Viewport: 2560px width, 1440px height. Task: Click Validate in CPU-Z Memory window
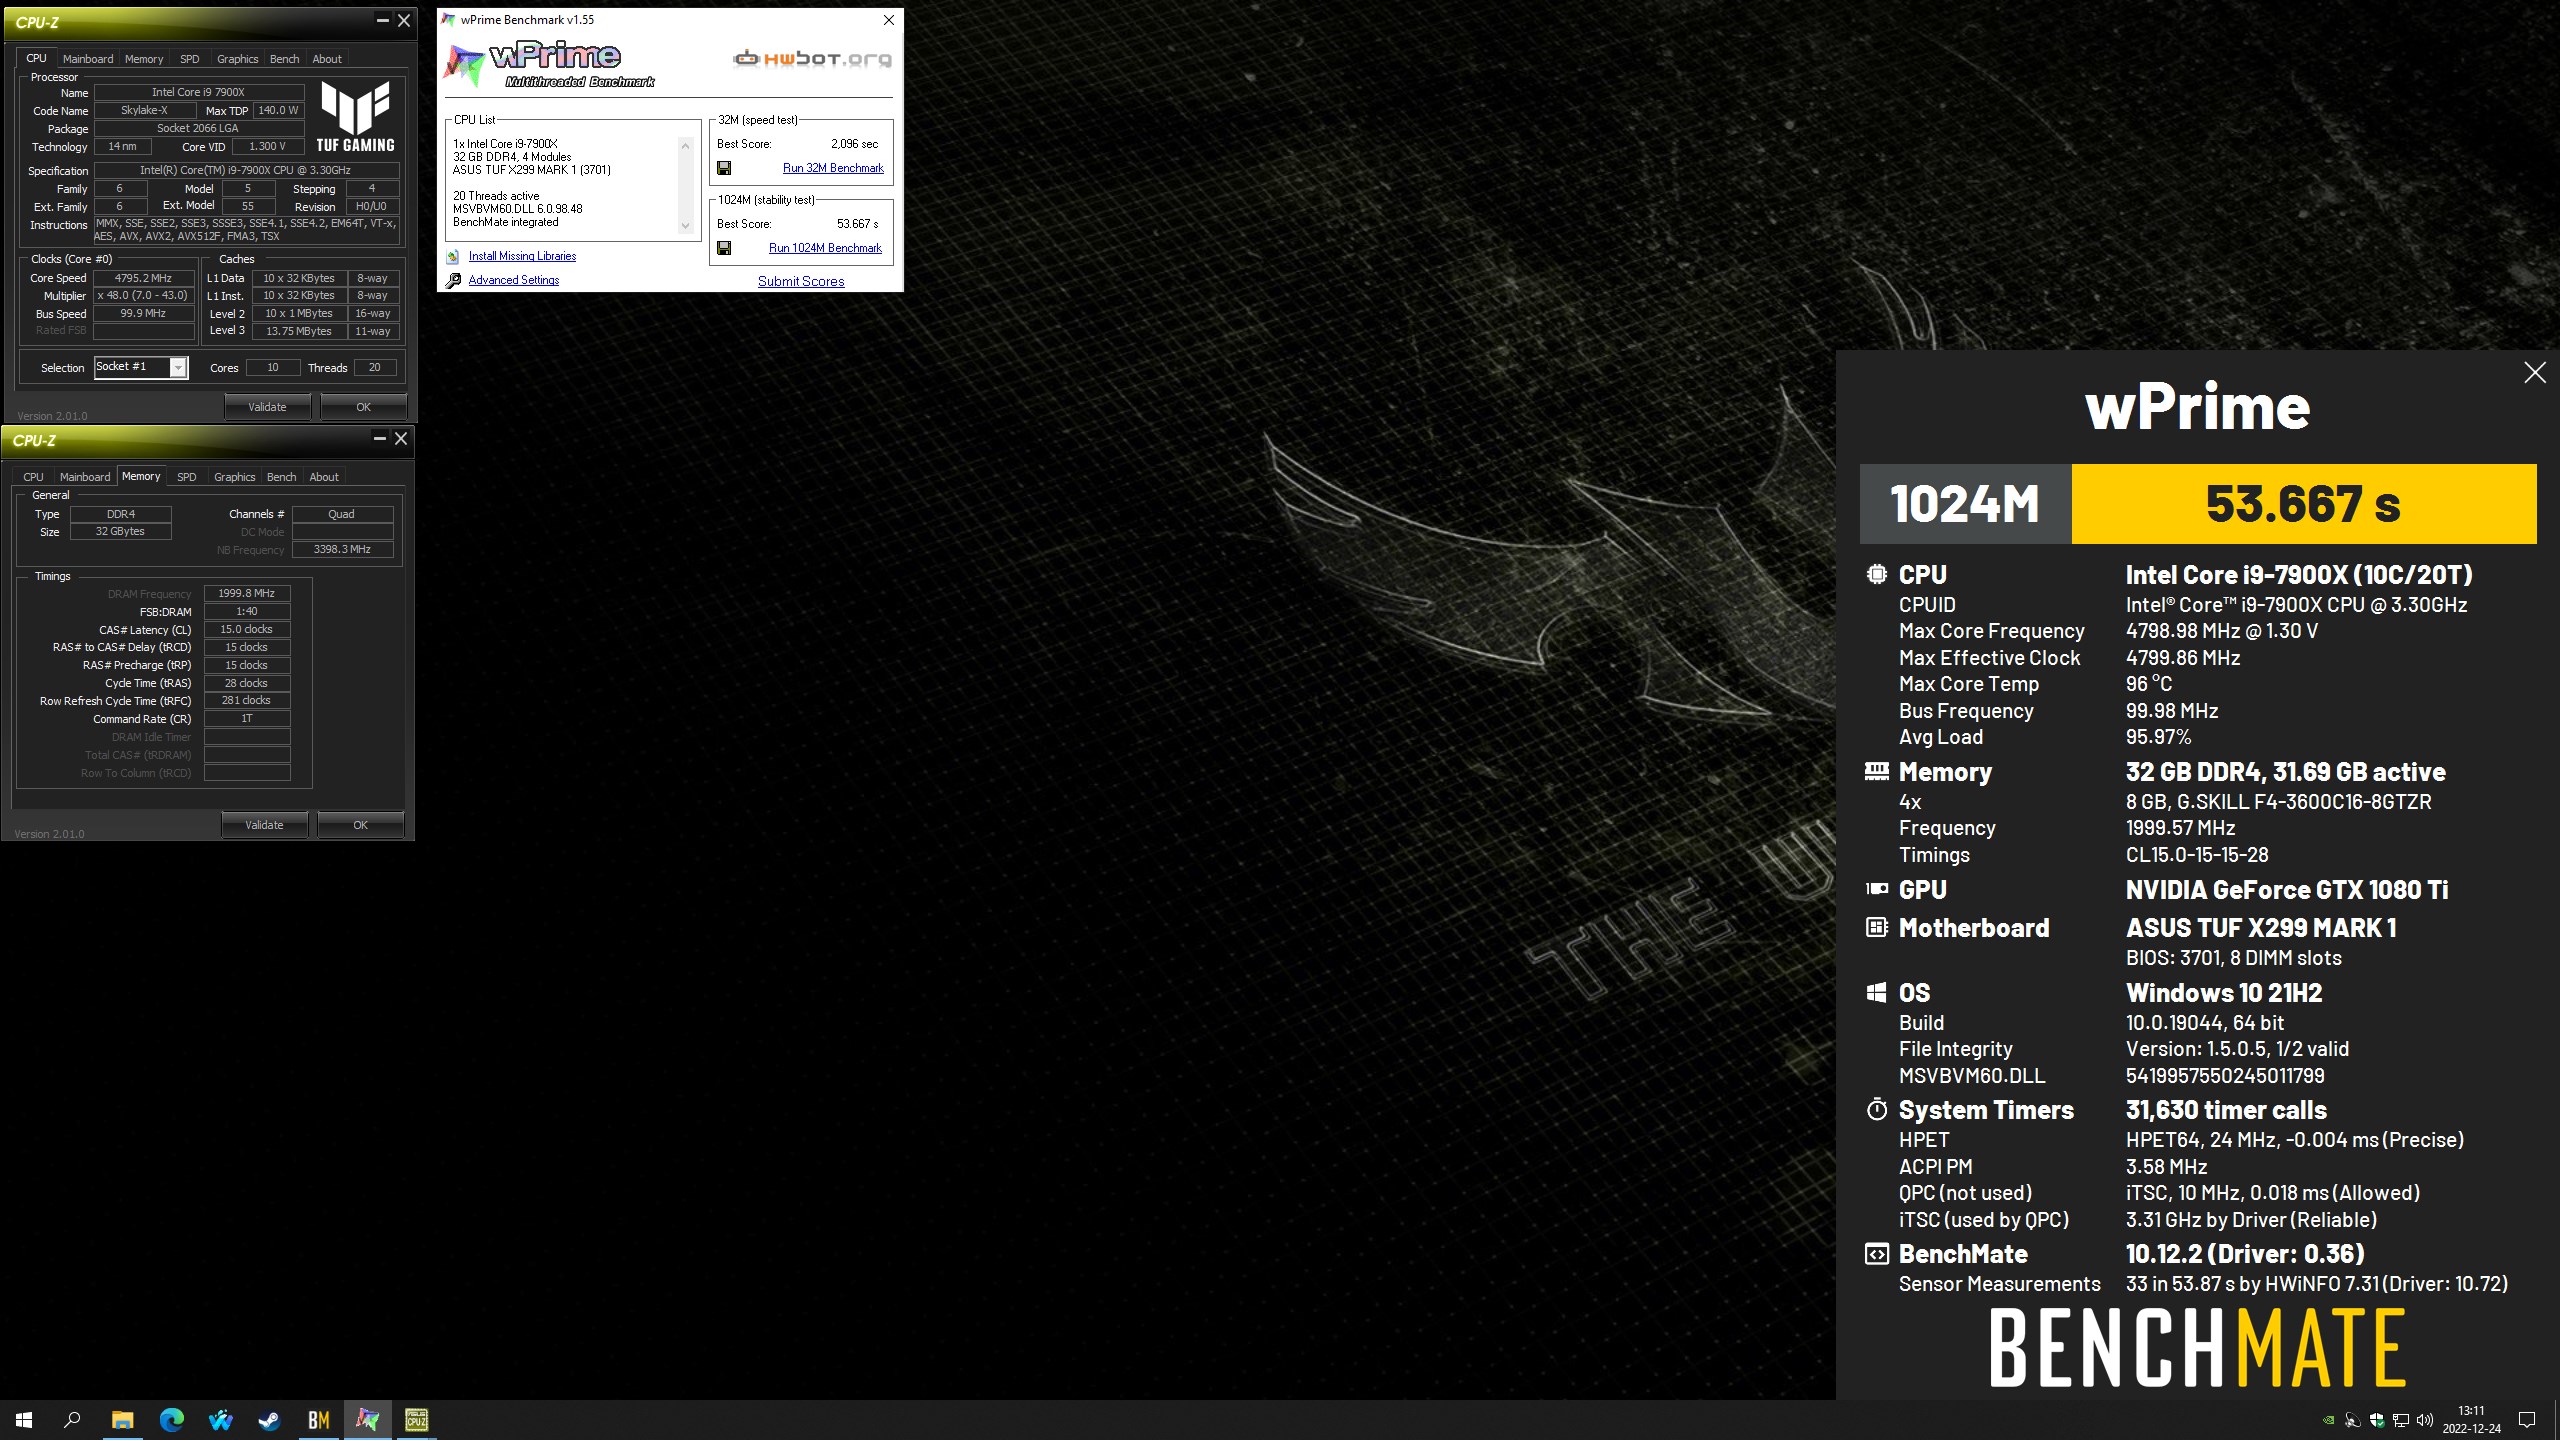(x=264, y=825)
